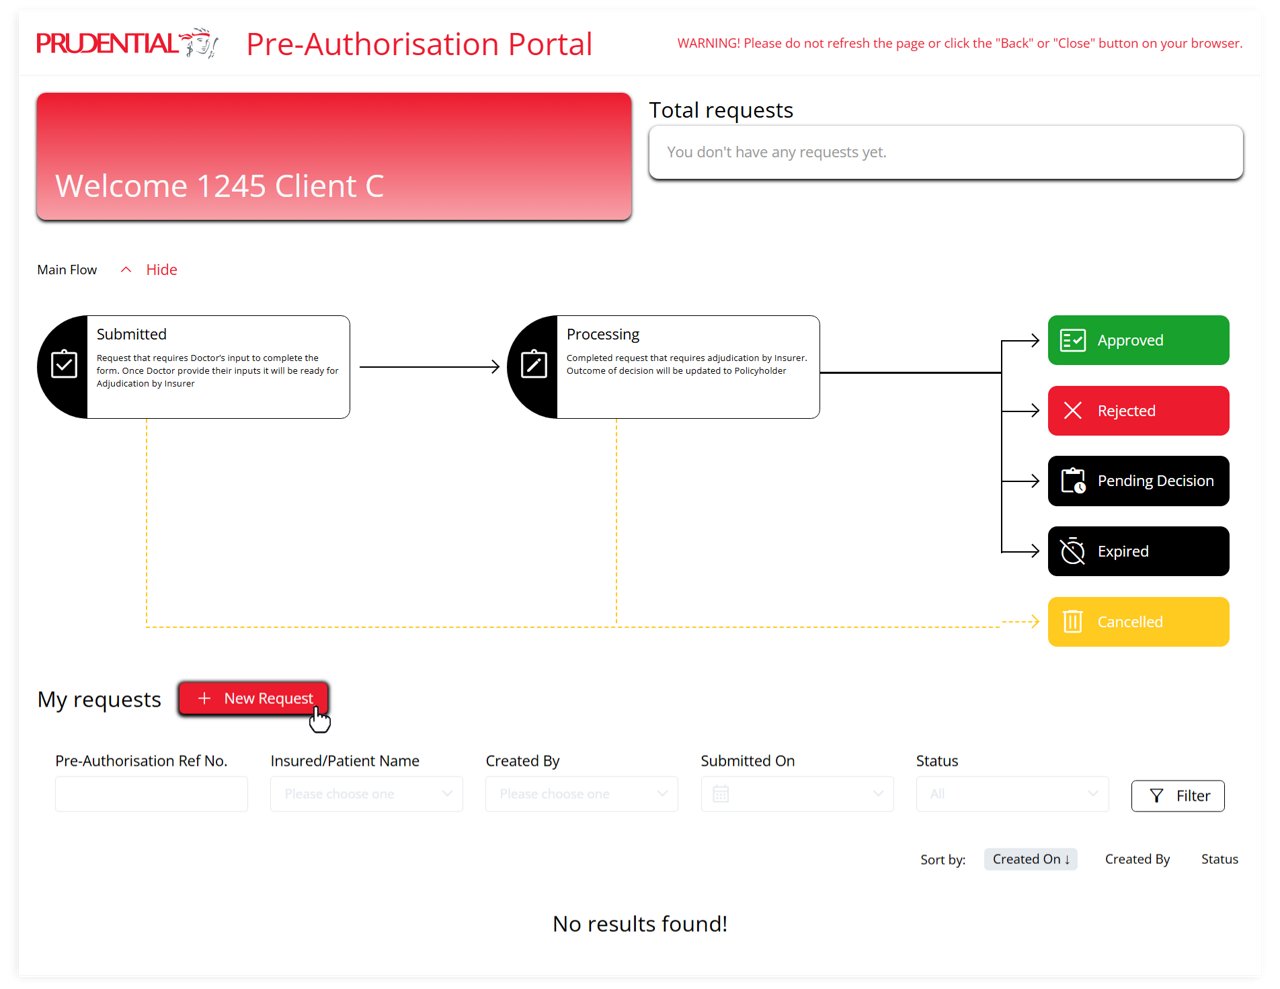Click the calendar icon in Submitted On

coord(721,794)
